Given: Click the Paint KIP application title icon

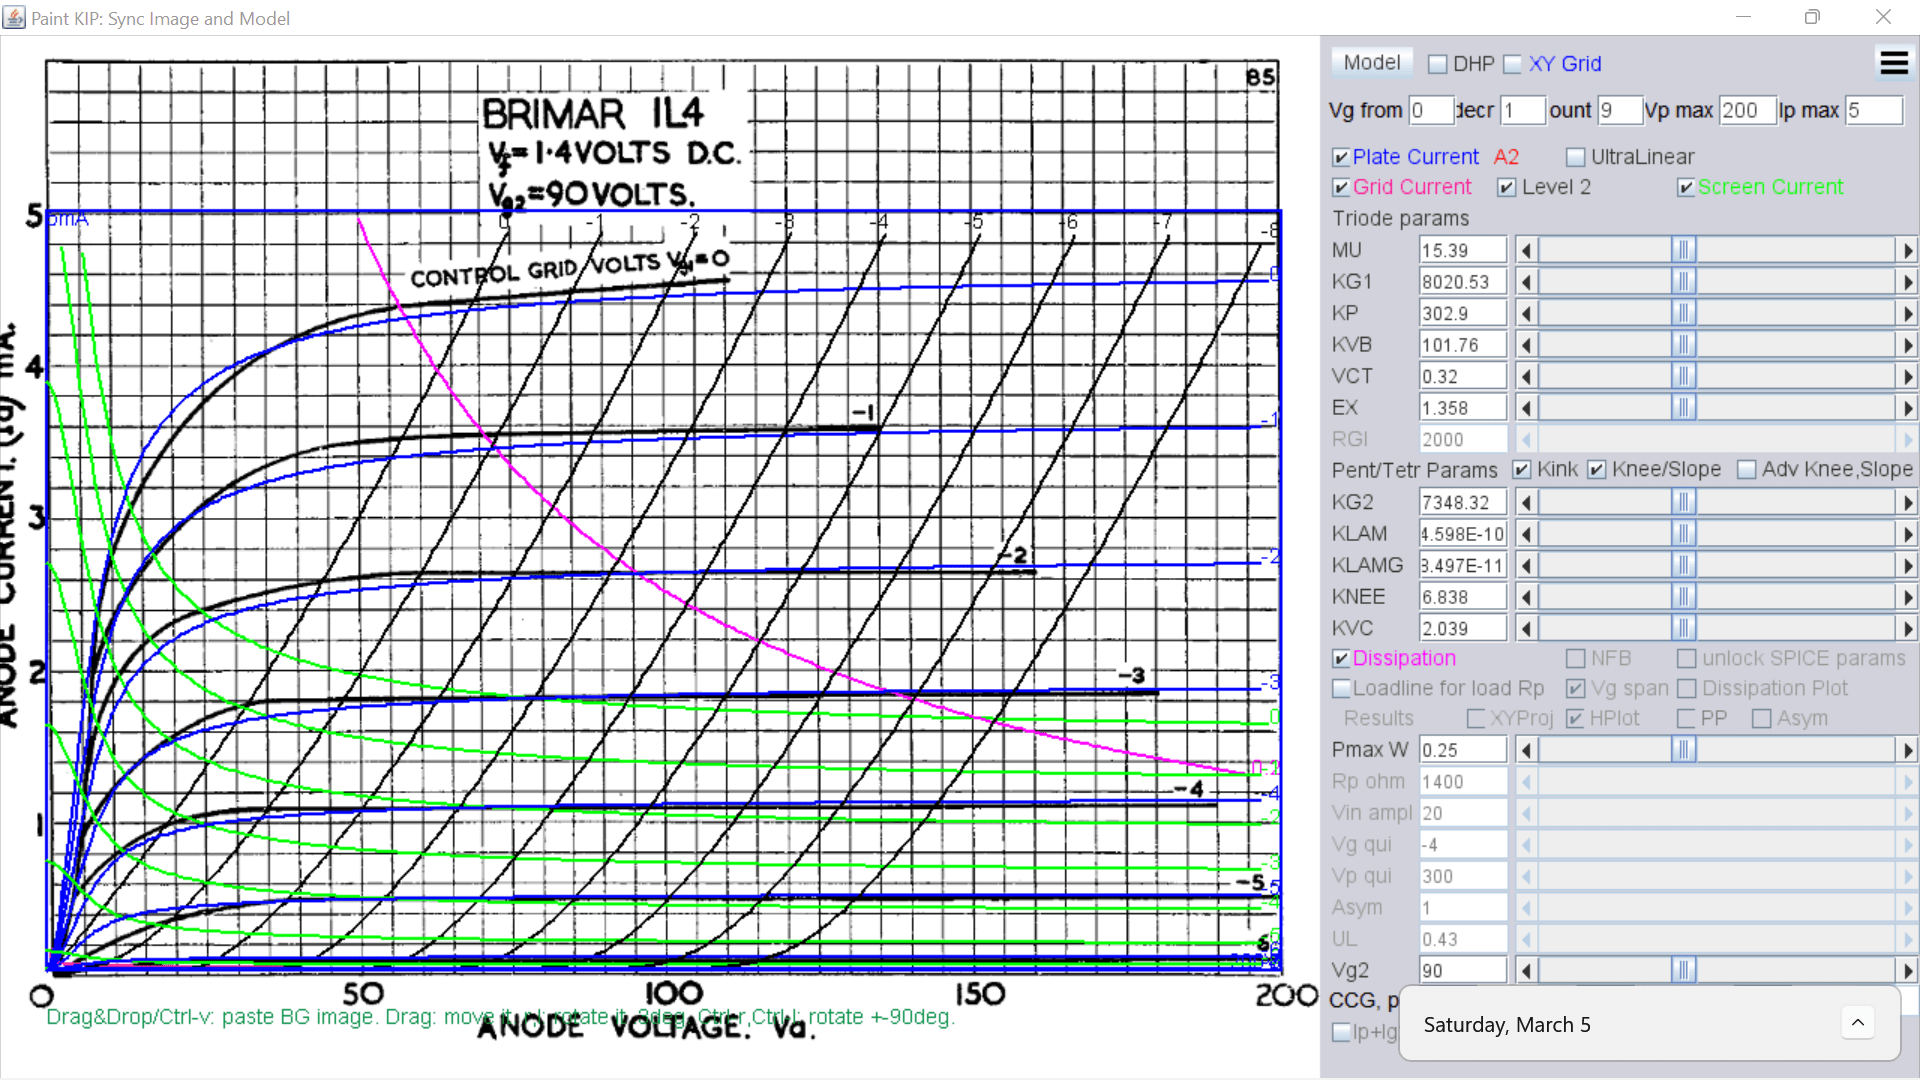Looking at the screenshot, I should coord(14,17).
